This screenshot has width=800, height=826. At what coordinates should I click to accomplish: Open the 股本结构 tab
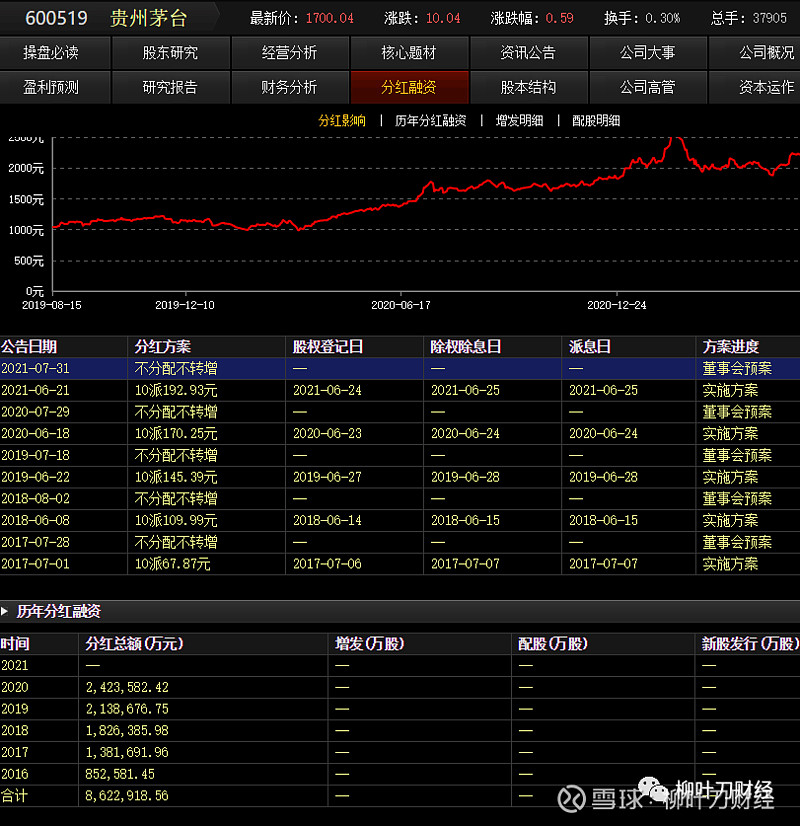(528, 87)
